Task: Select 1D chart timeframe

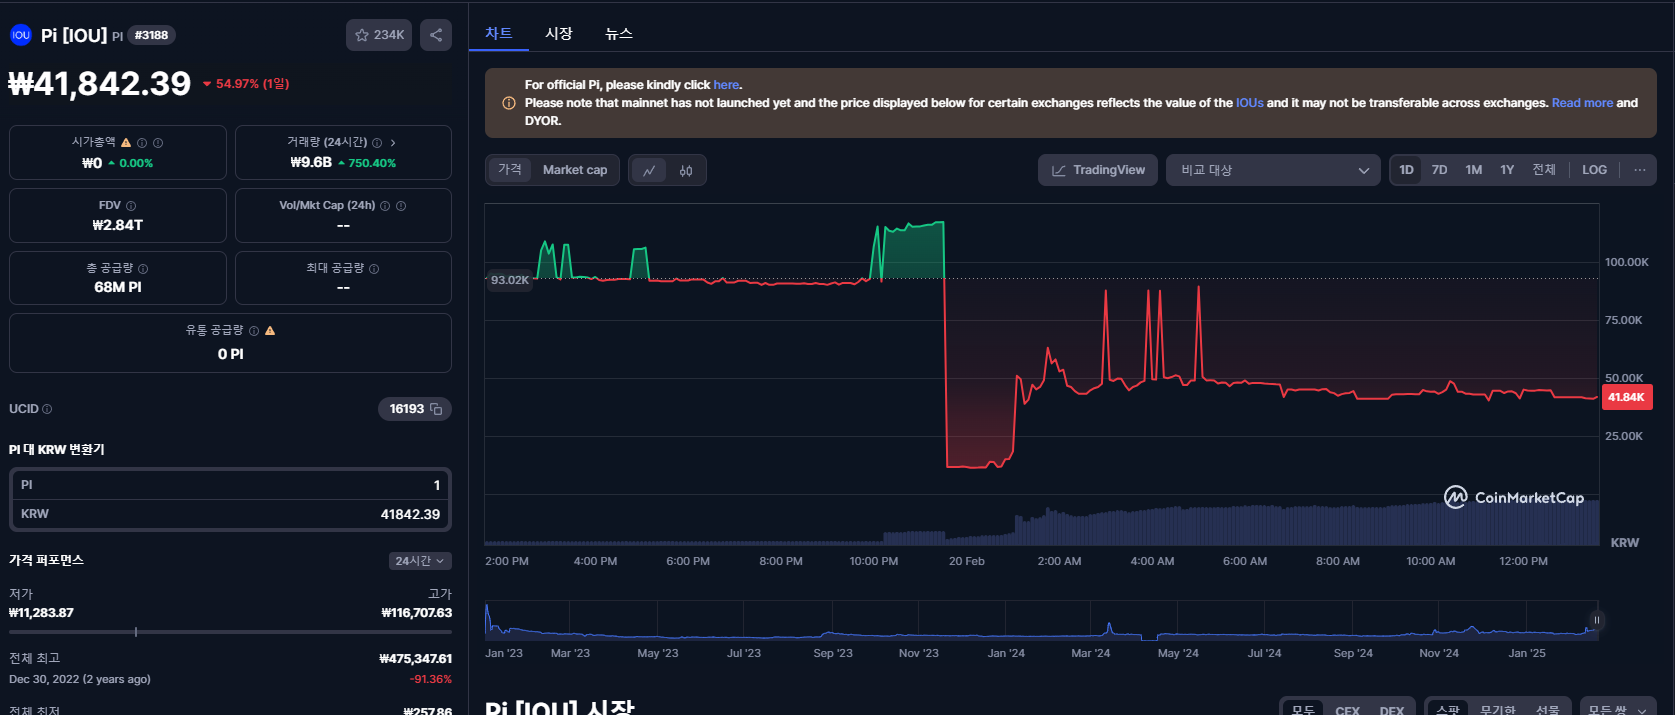Action: pos(1406,170)
